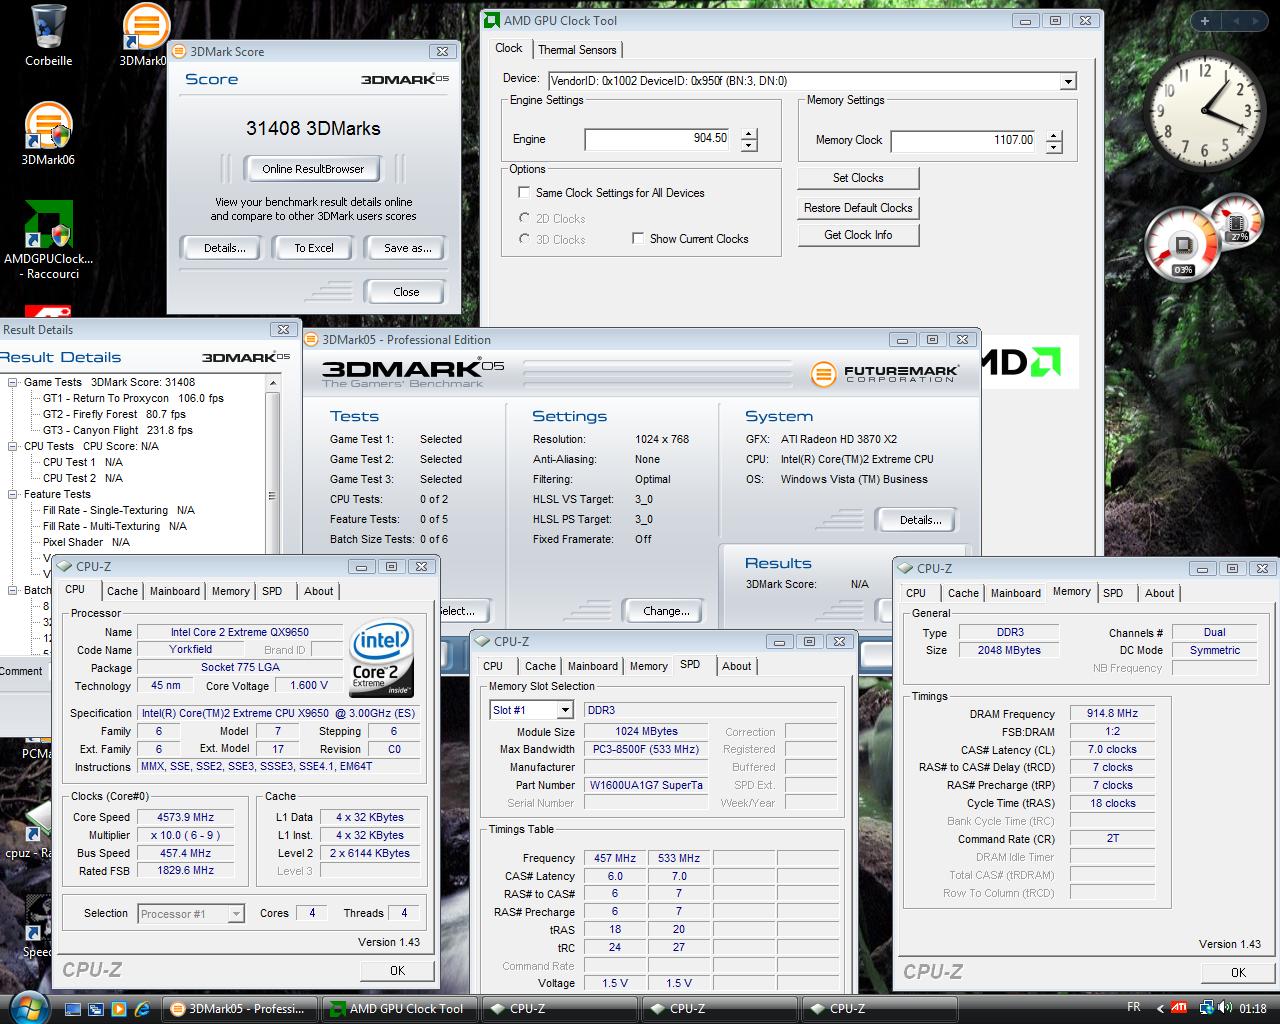Click the Result Details vertical scrollbar thumb
1280x1024 pixels.
click(x=272, y=496)
